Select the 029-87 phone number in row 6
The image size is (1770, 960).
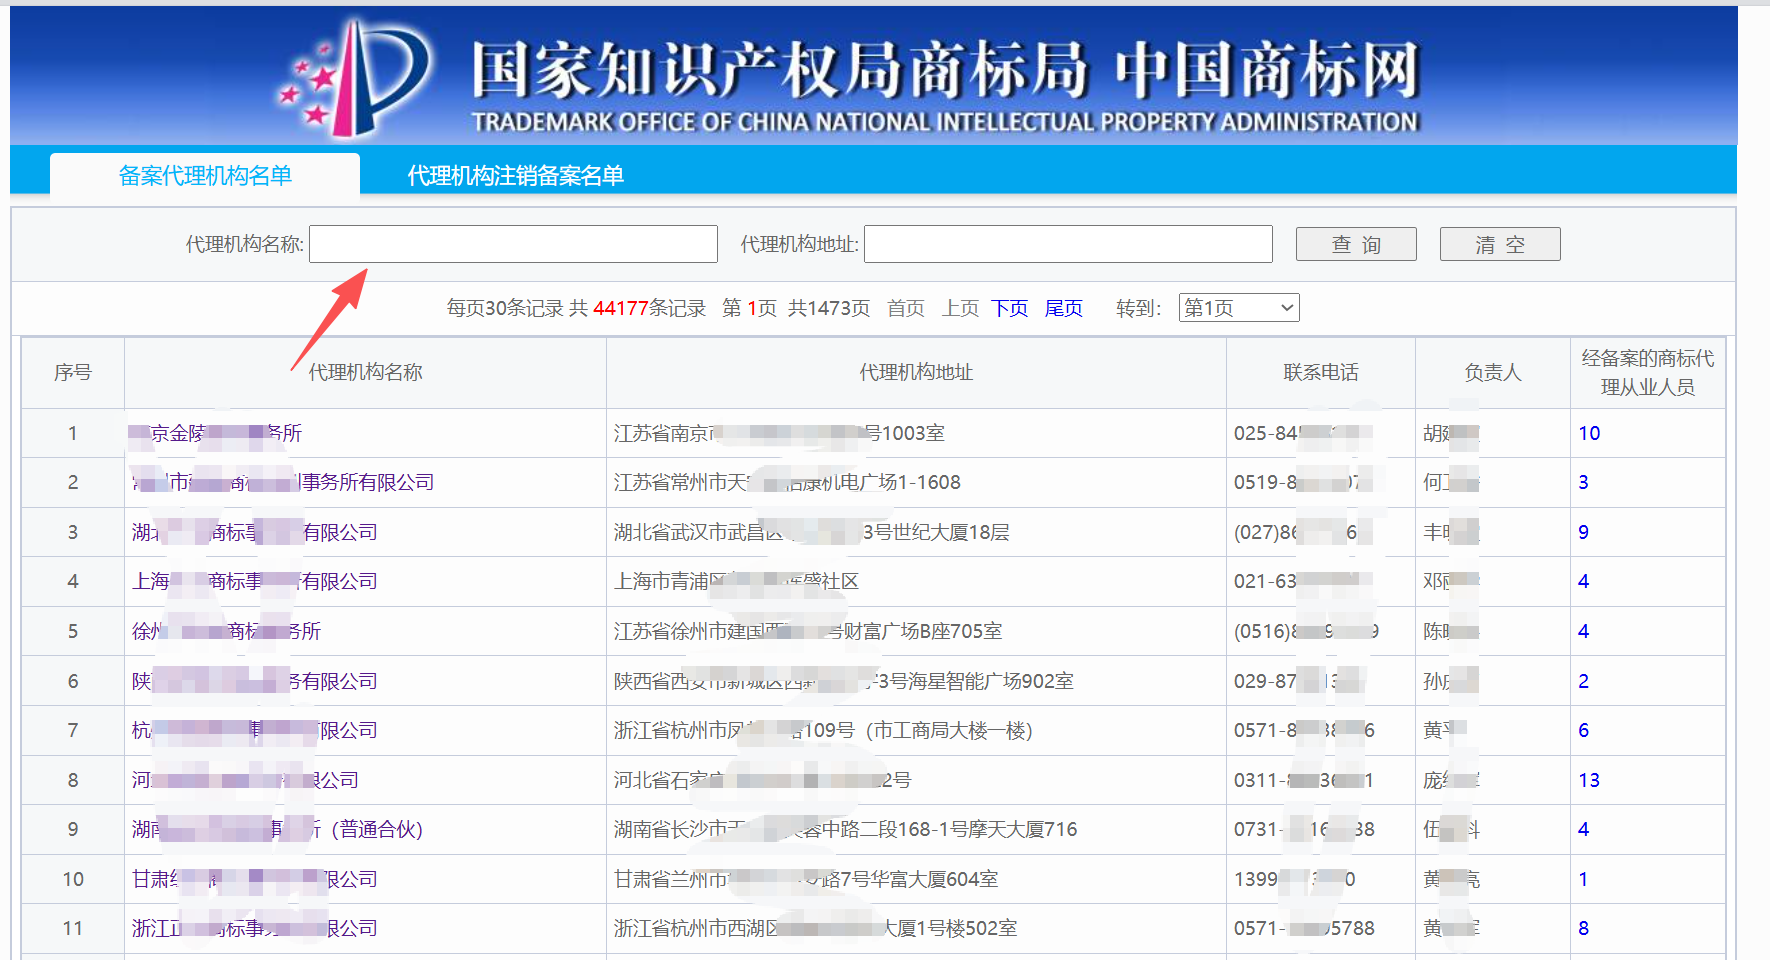click(x=1298, y=681)
